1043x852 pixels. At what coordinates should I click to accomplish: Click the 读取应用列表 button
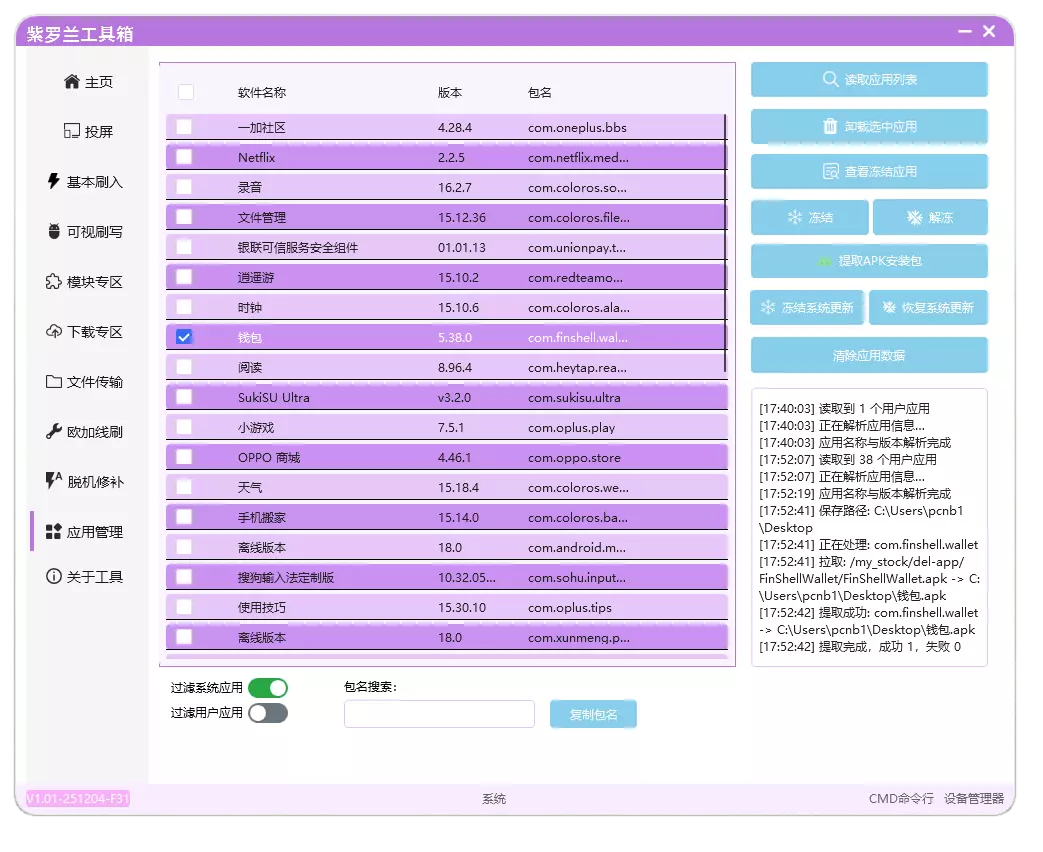coord(868,79)
